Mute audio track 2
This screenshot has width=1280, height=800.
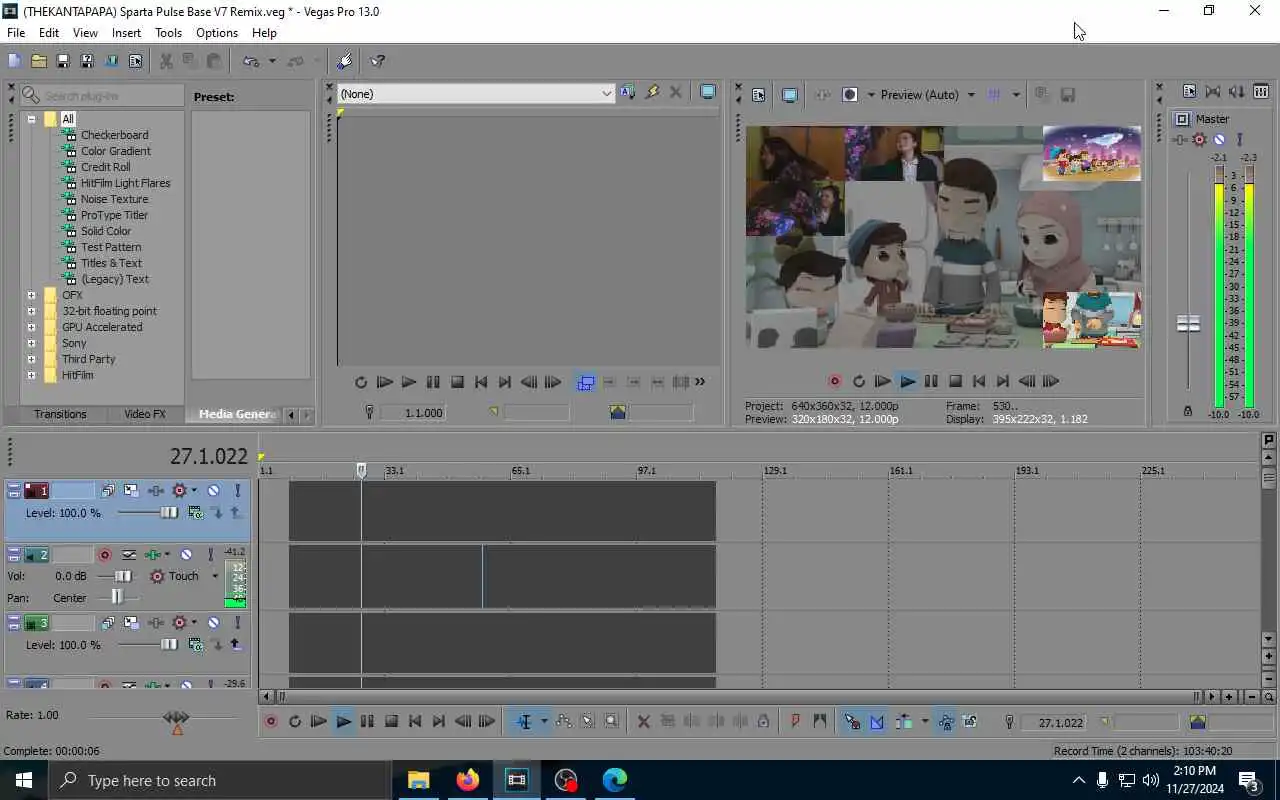[186, 554]
